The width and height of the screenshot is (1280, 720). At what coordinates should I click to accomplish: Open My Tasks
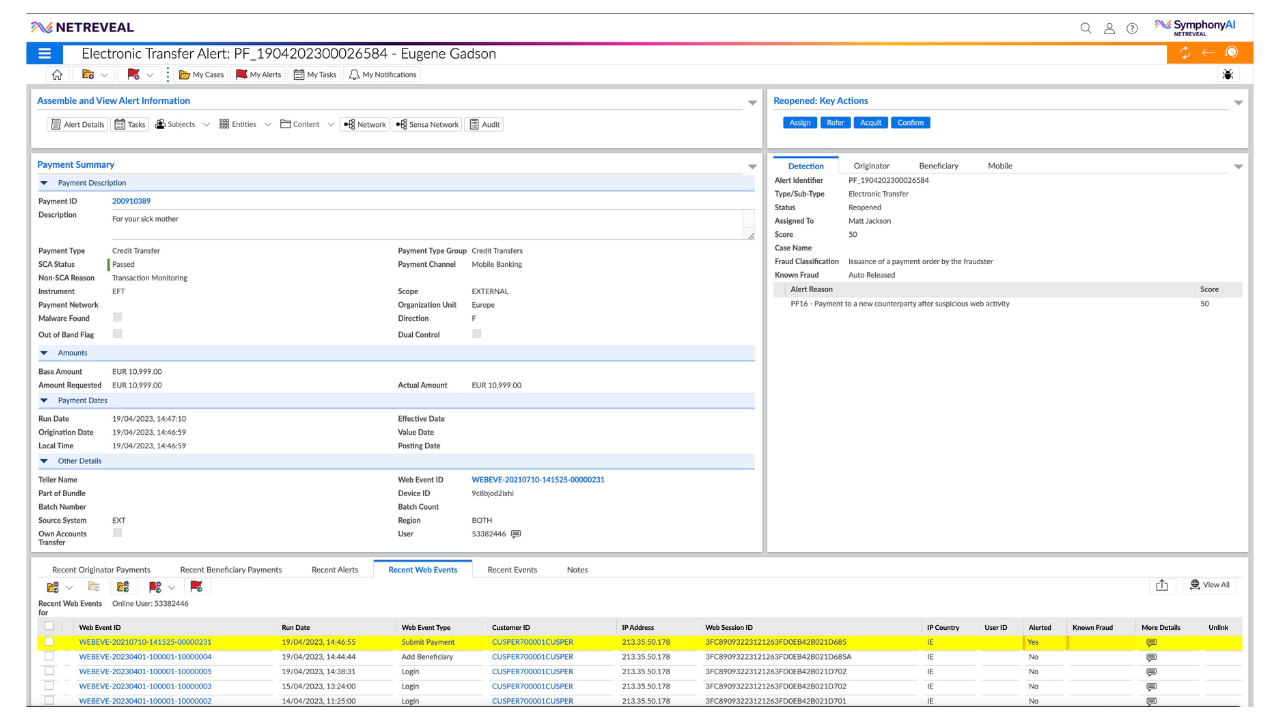pos(315,75)
